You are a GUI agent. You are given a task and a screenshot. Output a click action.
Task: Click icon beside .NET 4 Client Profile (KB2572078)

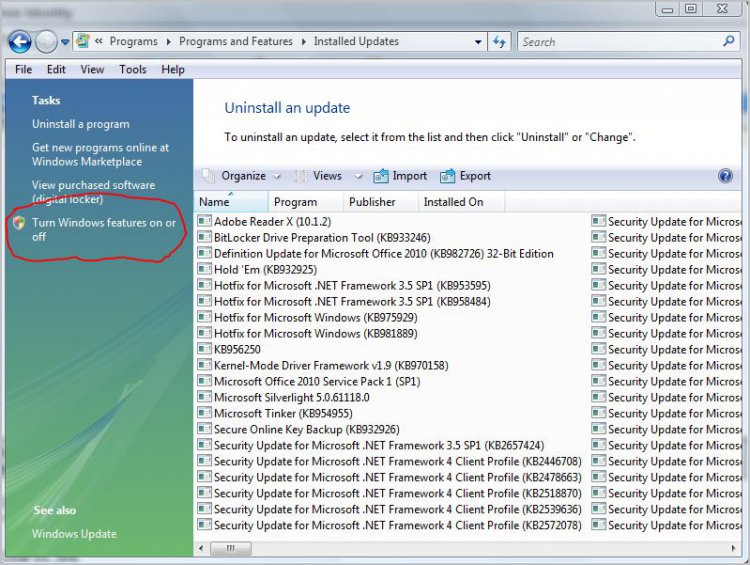click(x=204, y=526)
